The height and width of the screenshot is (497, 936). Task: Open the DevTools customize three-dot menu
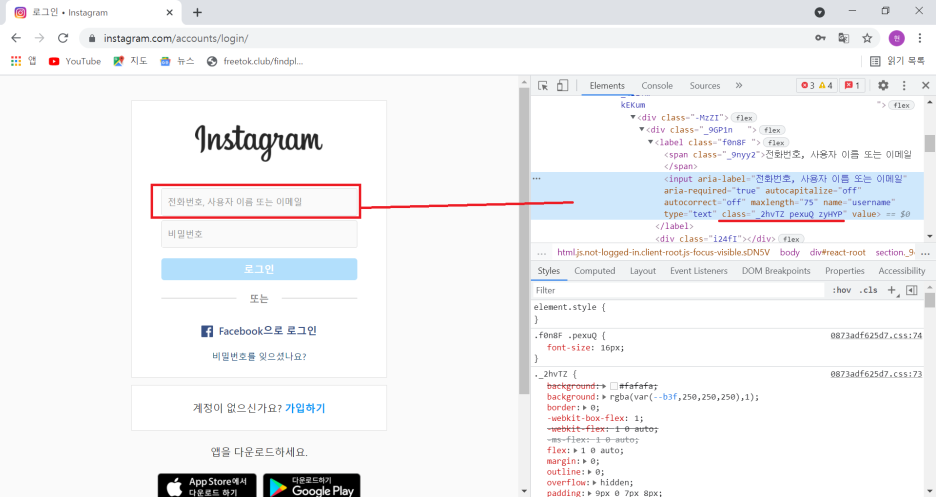(x=904, y=85)
